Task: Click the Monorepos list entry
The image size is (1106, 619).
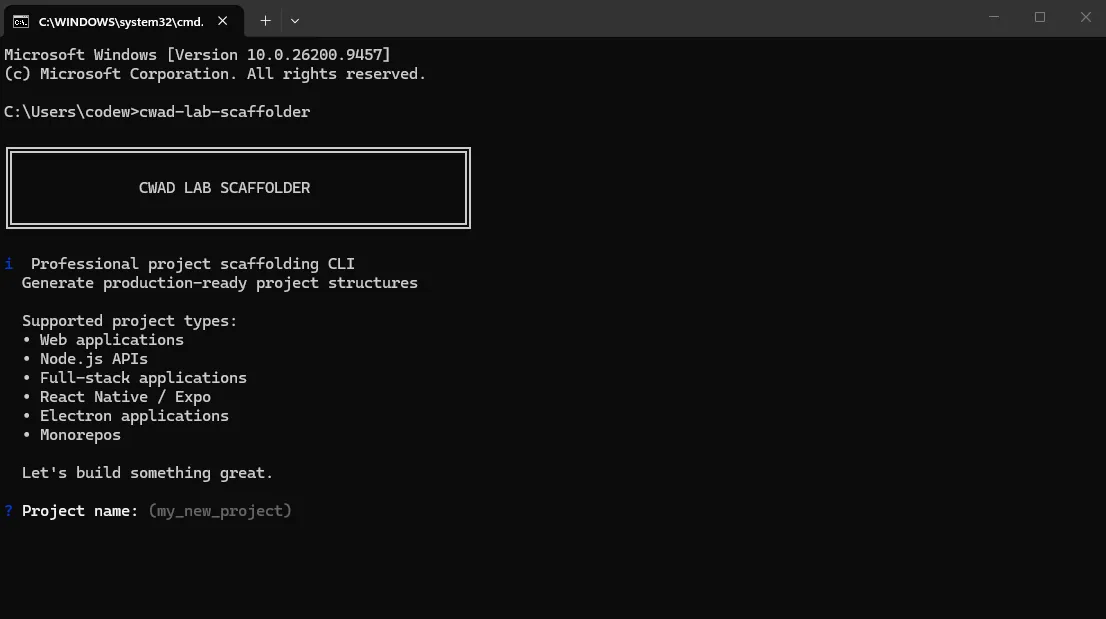Action: [x=80, y=435]
